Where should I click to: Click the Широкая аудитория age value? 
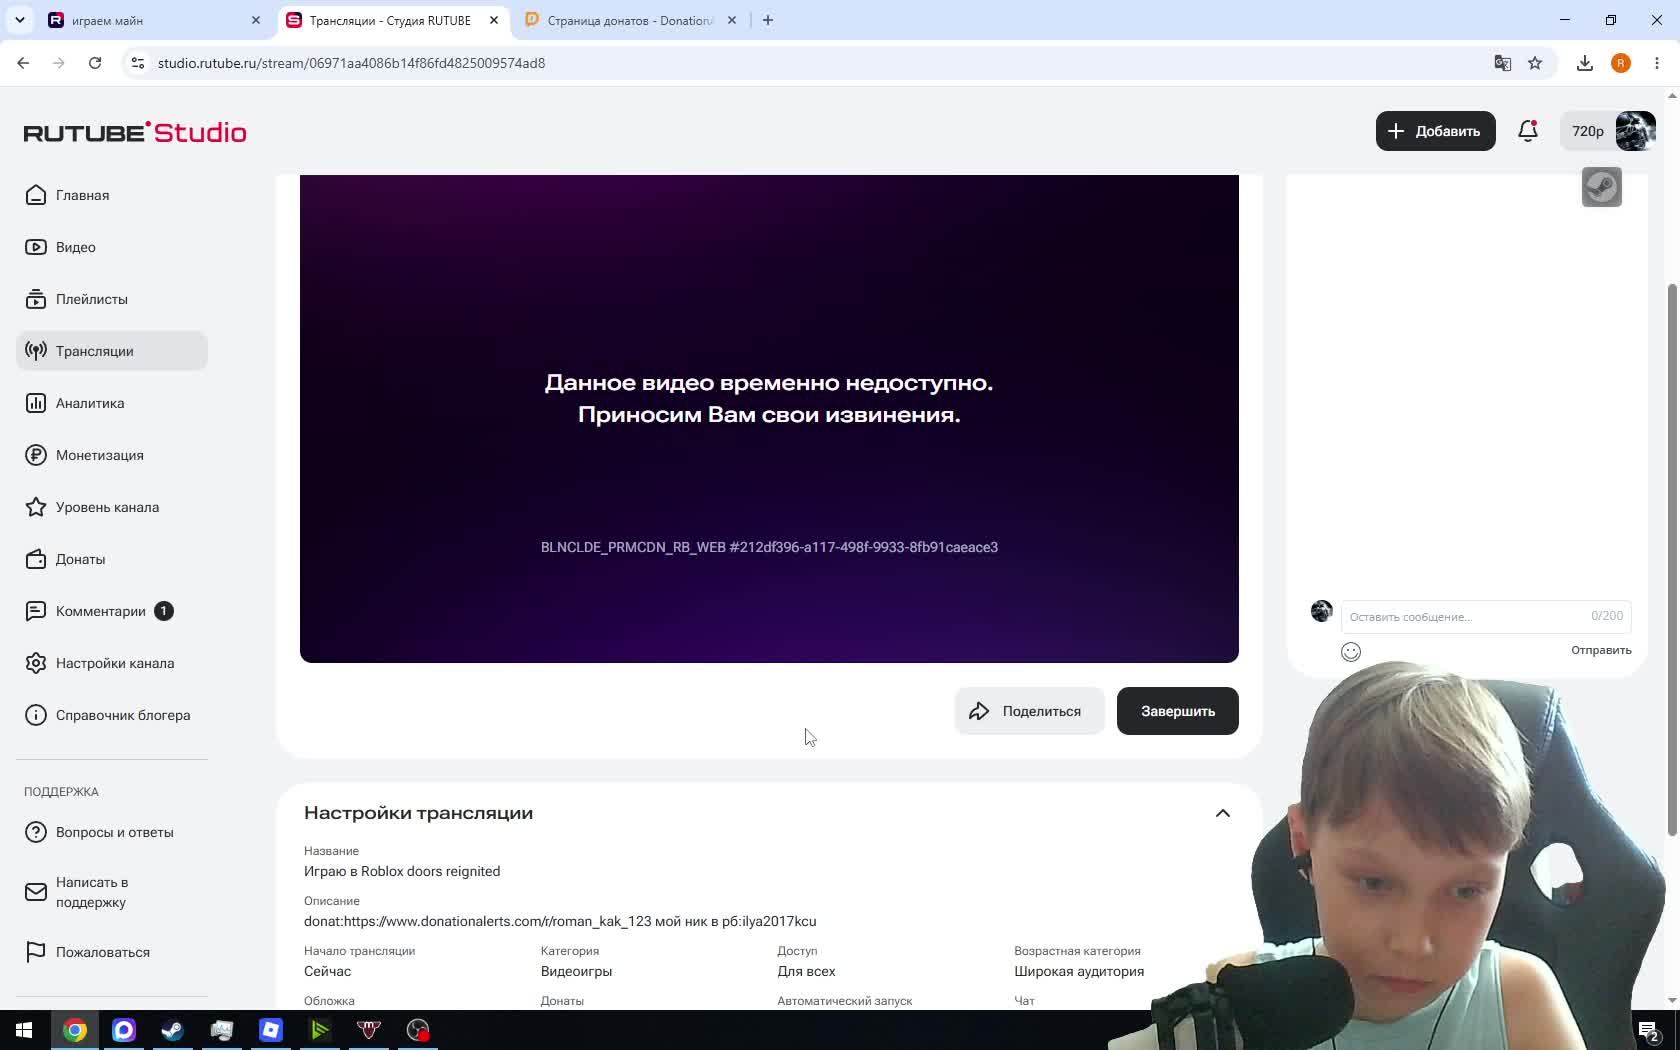point(1079,971)
